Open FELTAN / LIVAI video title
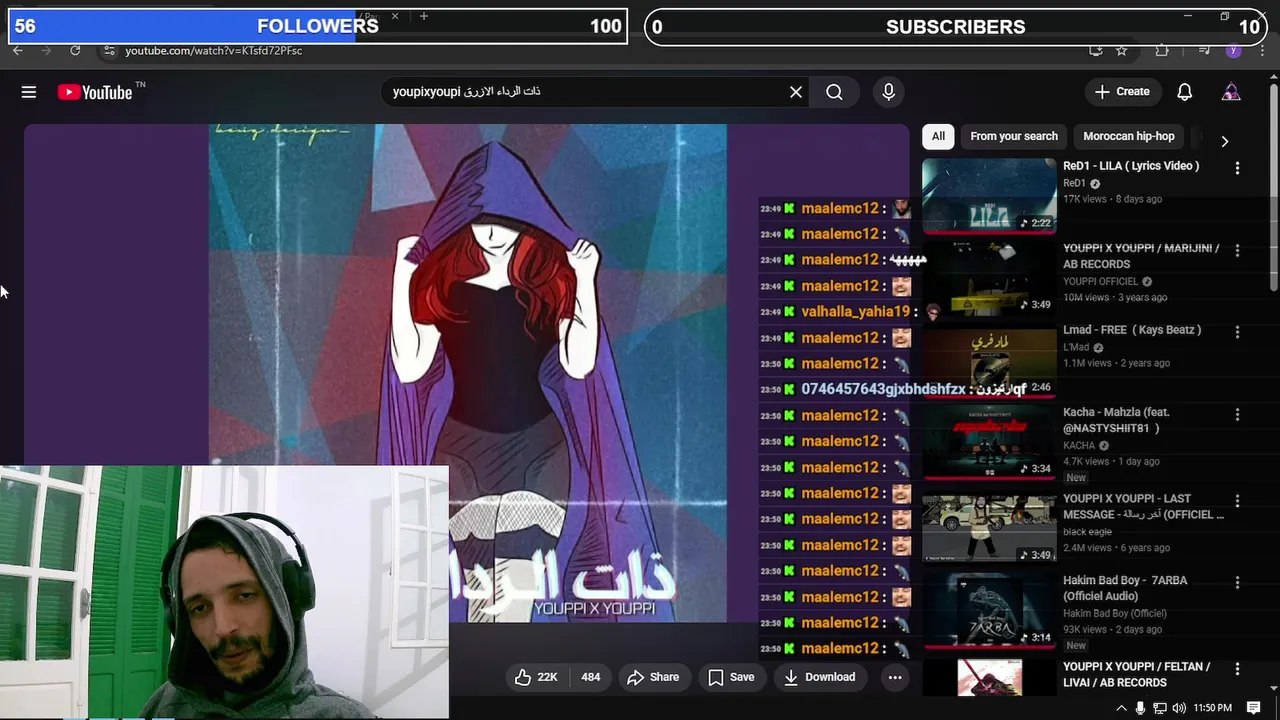This screenshot has width=1280, height=720. coord(1137,674)
